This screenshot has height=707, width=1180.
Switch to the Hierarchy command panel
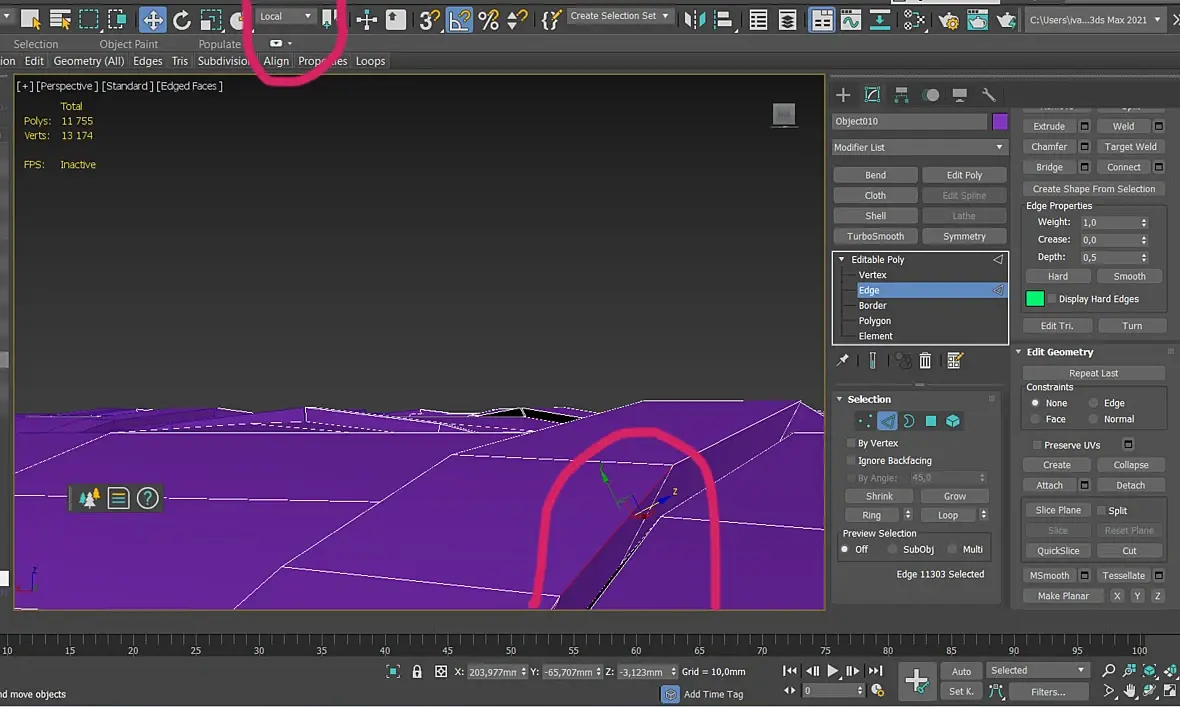pos(901,95)
